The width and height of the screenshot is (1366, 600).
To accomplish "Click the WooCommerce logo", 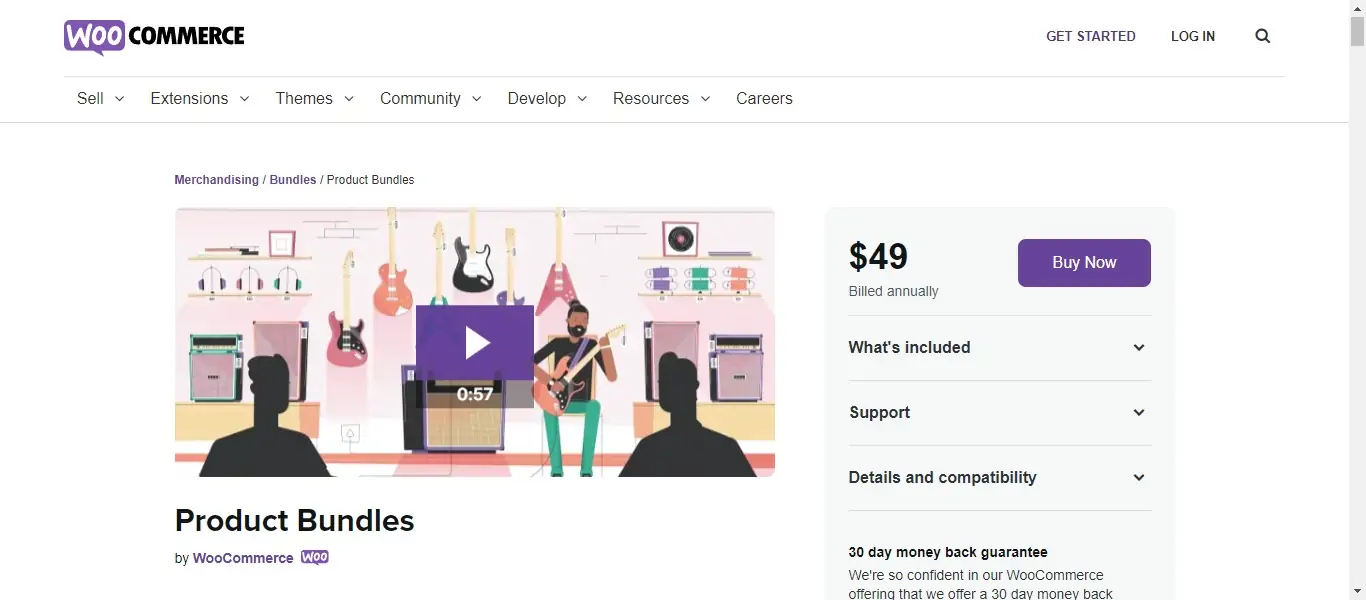I will click(x=154, y=37).
